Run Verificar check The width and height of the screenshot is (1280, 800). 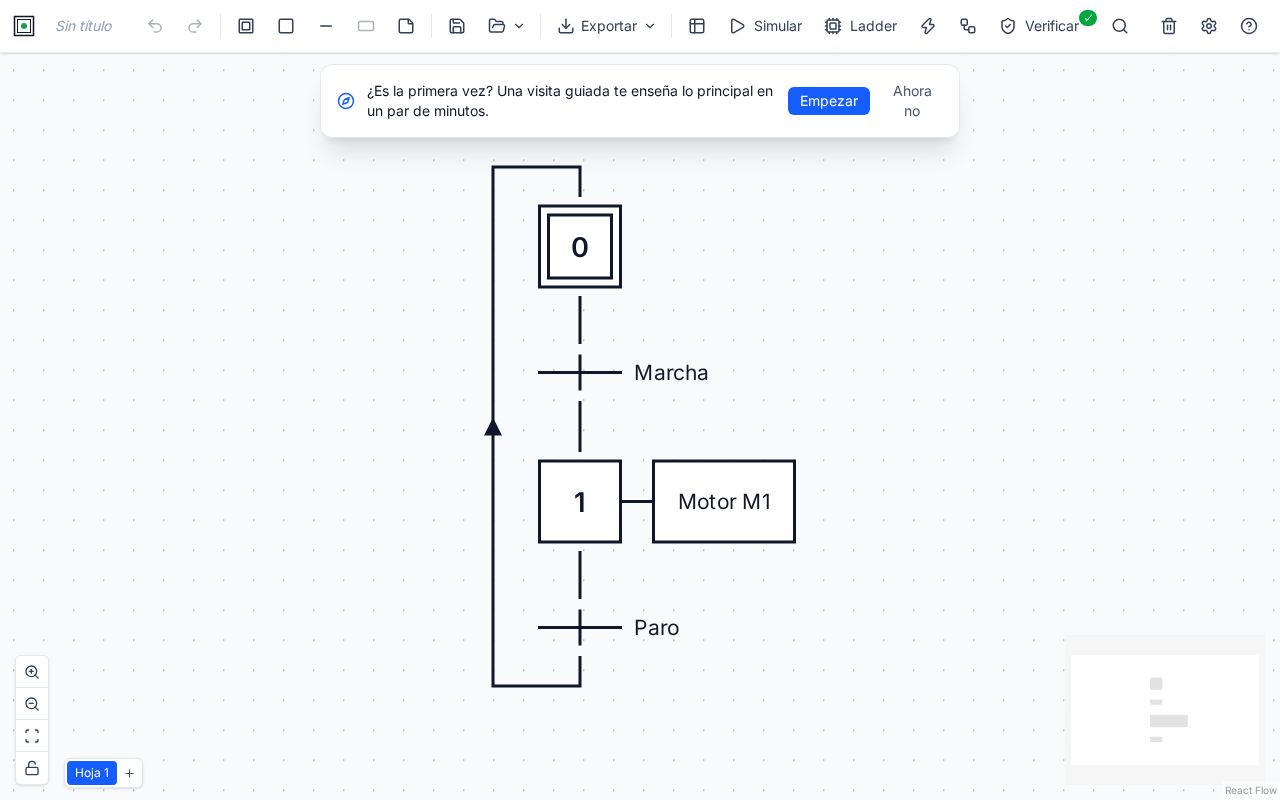(1040, 26)
